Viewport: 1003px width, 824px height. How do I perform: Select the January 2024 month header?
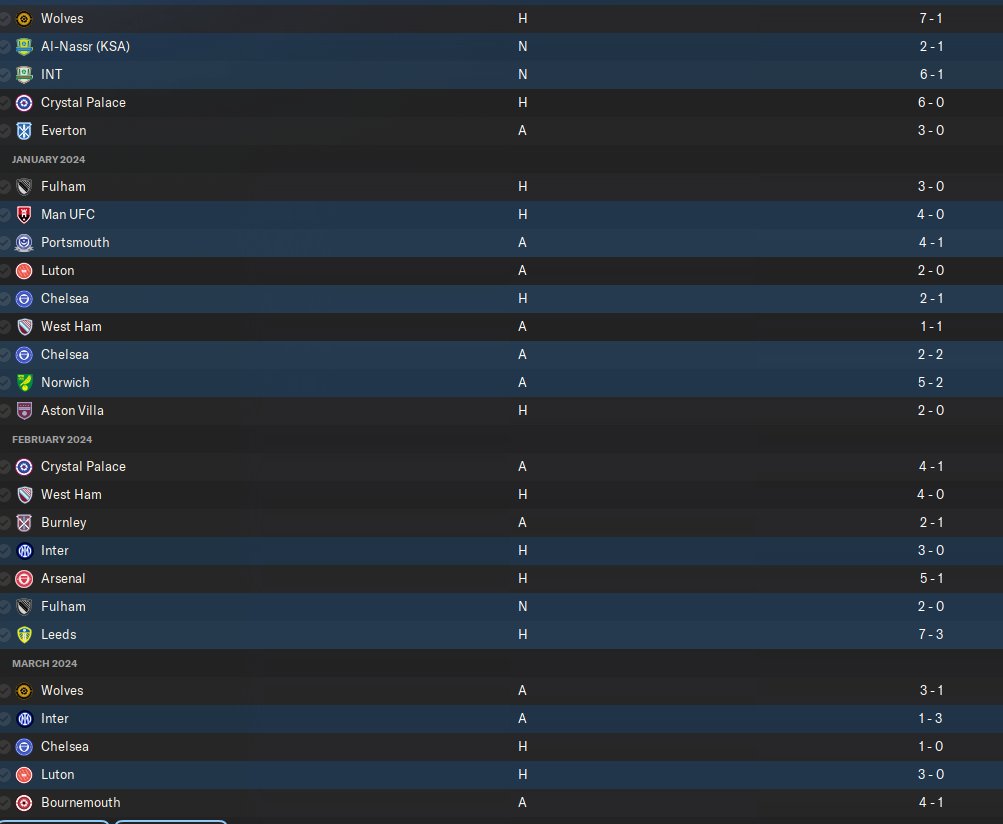[x=49, y=159]
